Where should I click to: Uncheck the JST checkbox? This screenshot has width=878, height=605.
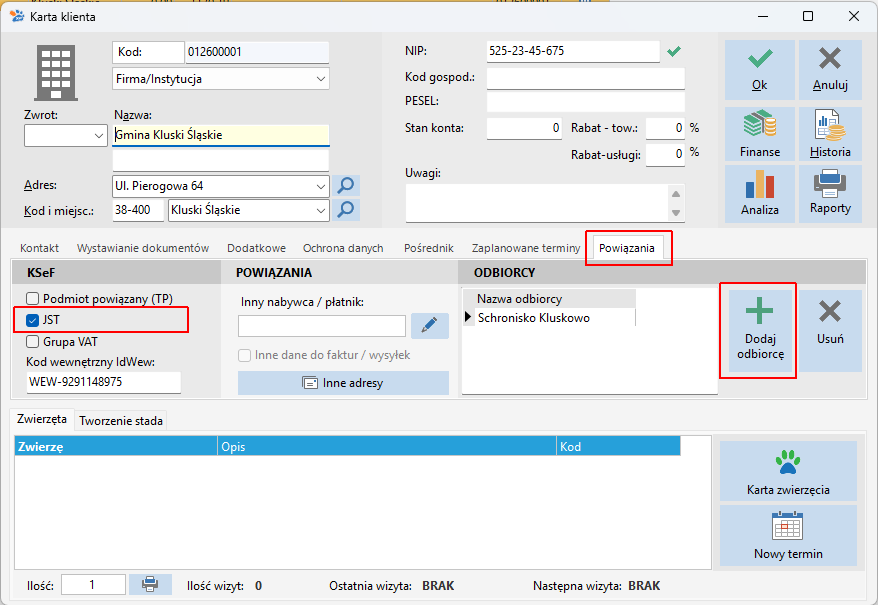33,320
